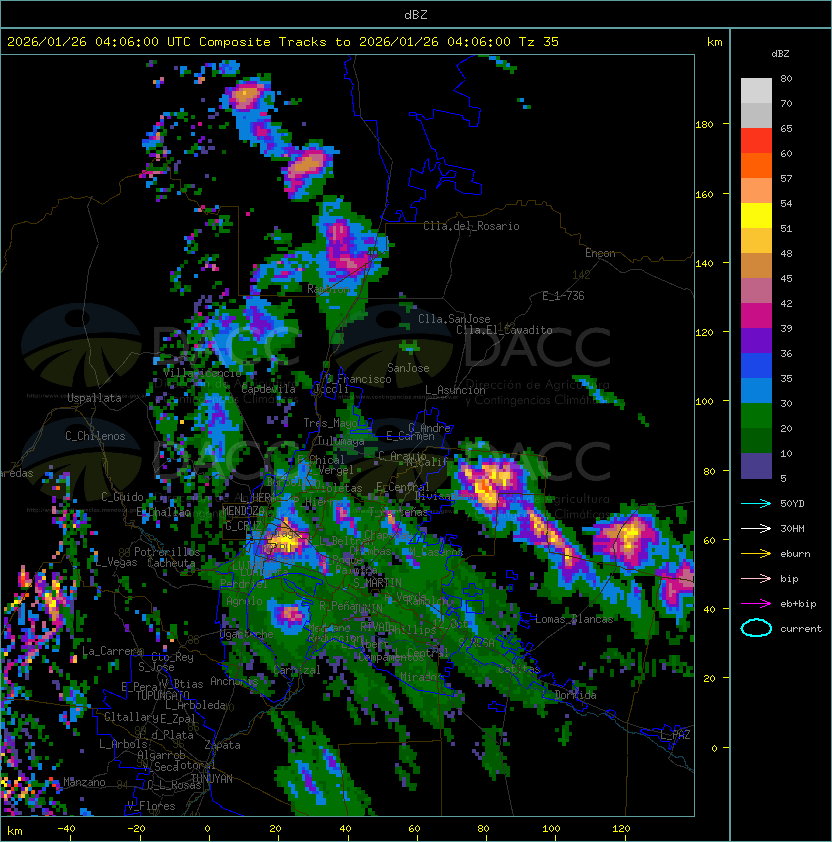Screen dimensions: 832x842
Task: Click the MENDOZA city label
Action: pyautogui.click(x=243, y=511)
